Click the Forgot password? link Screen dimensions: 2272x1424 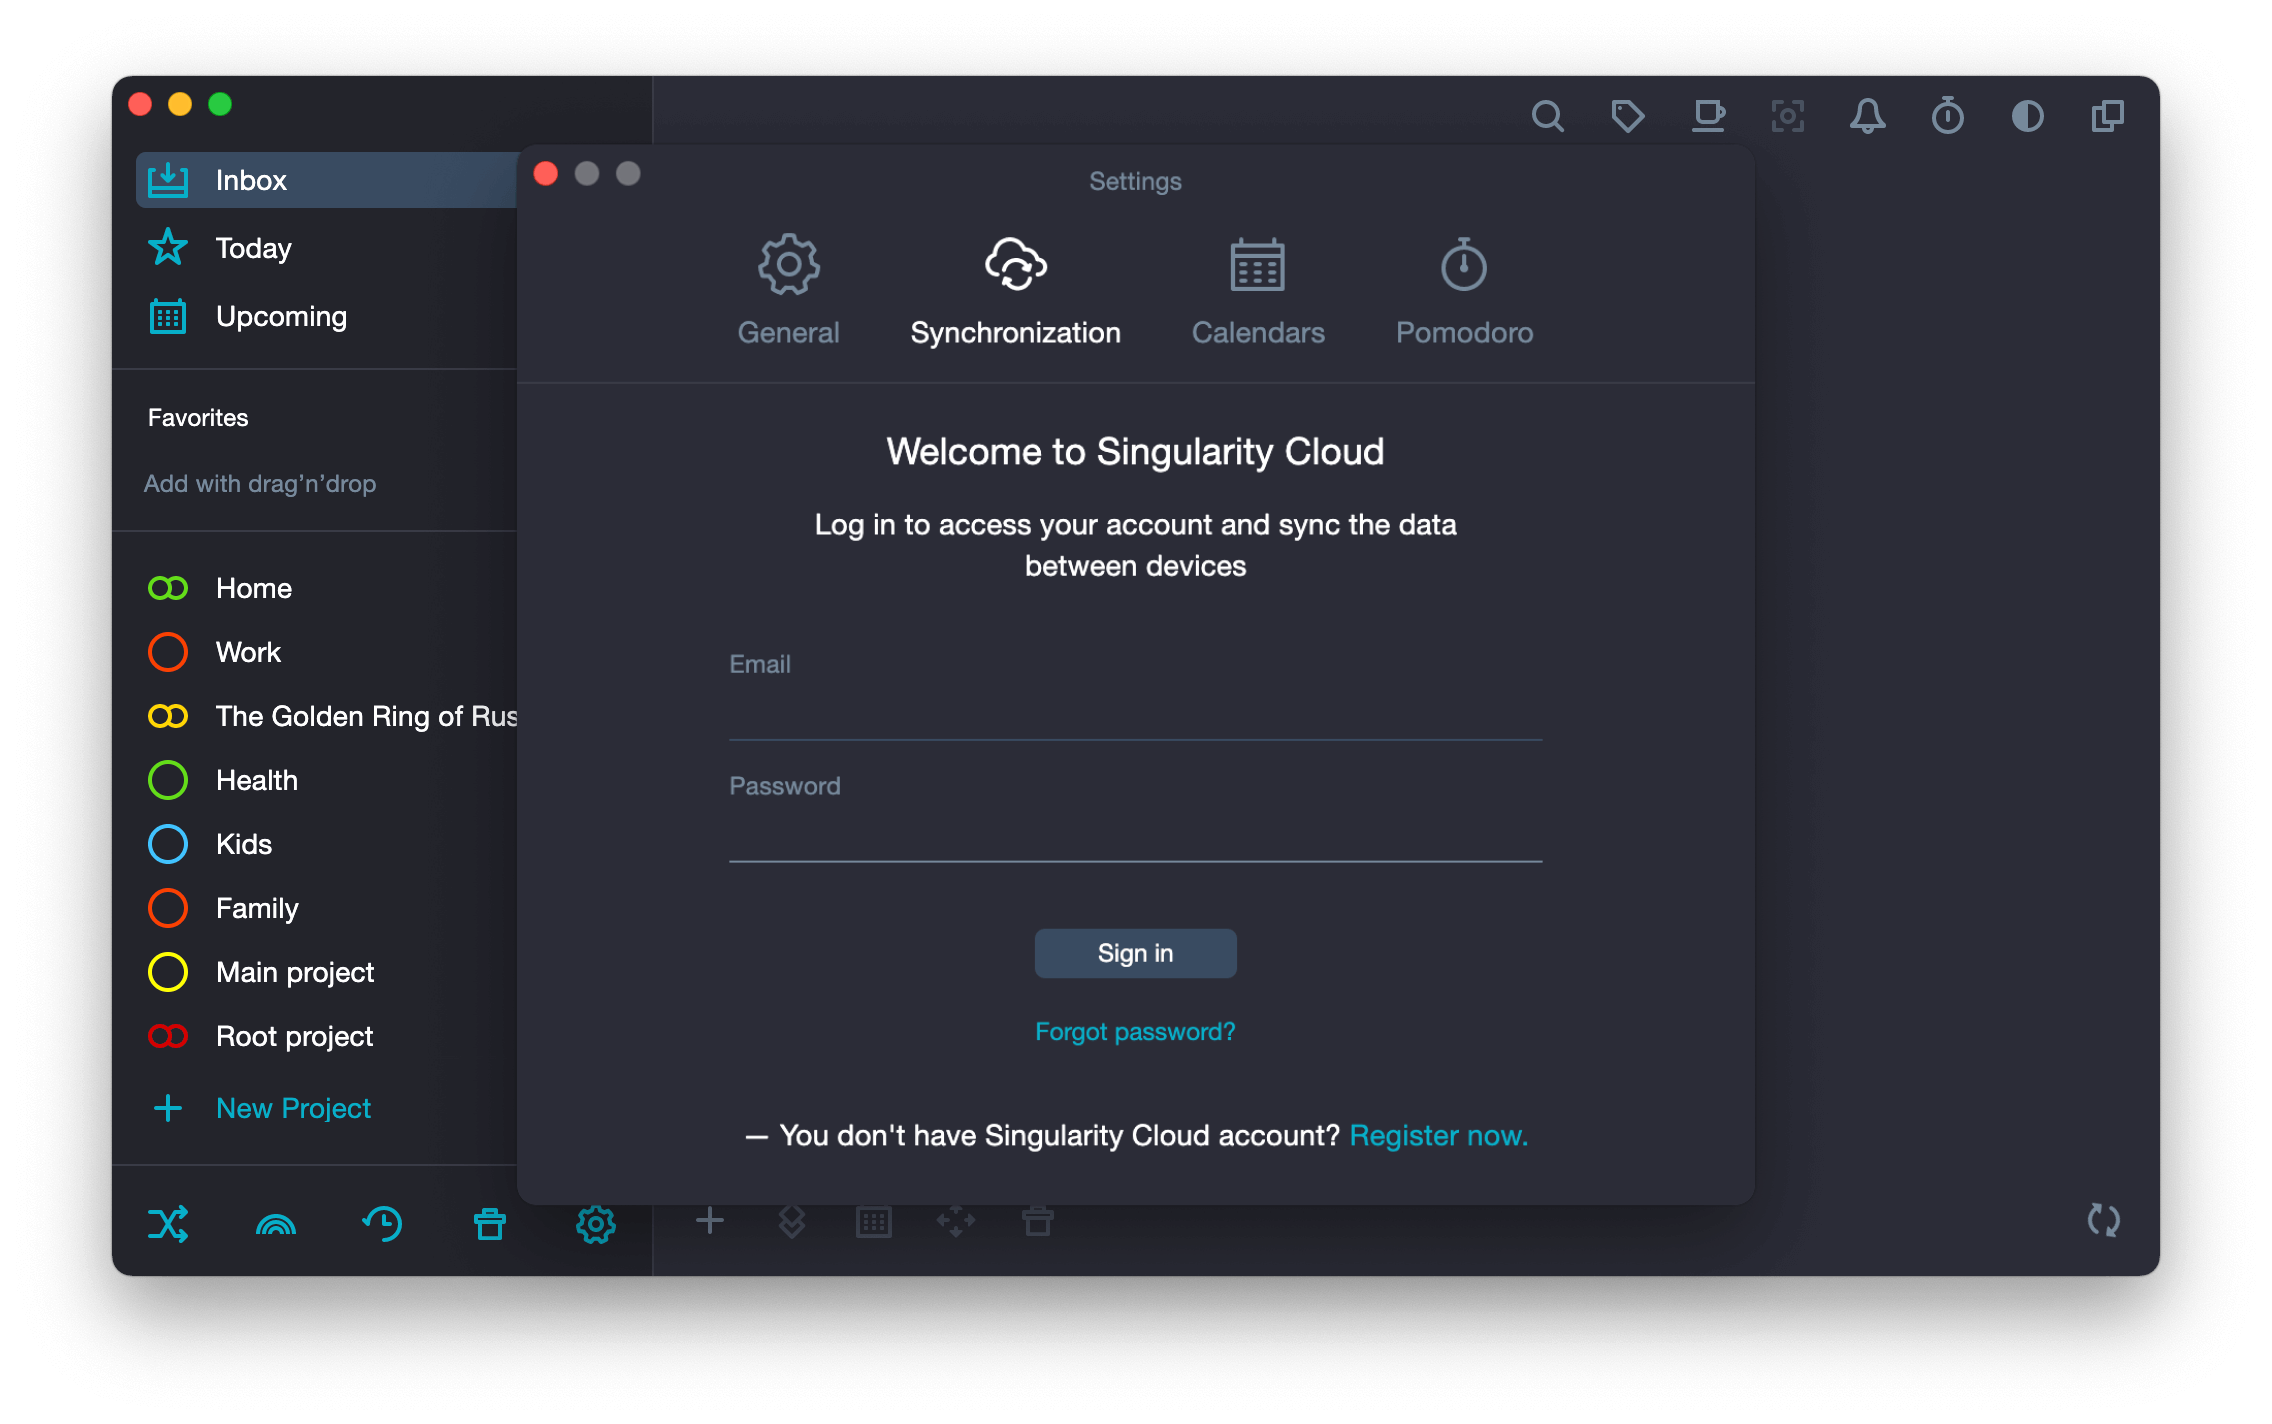pyautogui.click(x=1135, y=1031)
